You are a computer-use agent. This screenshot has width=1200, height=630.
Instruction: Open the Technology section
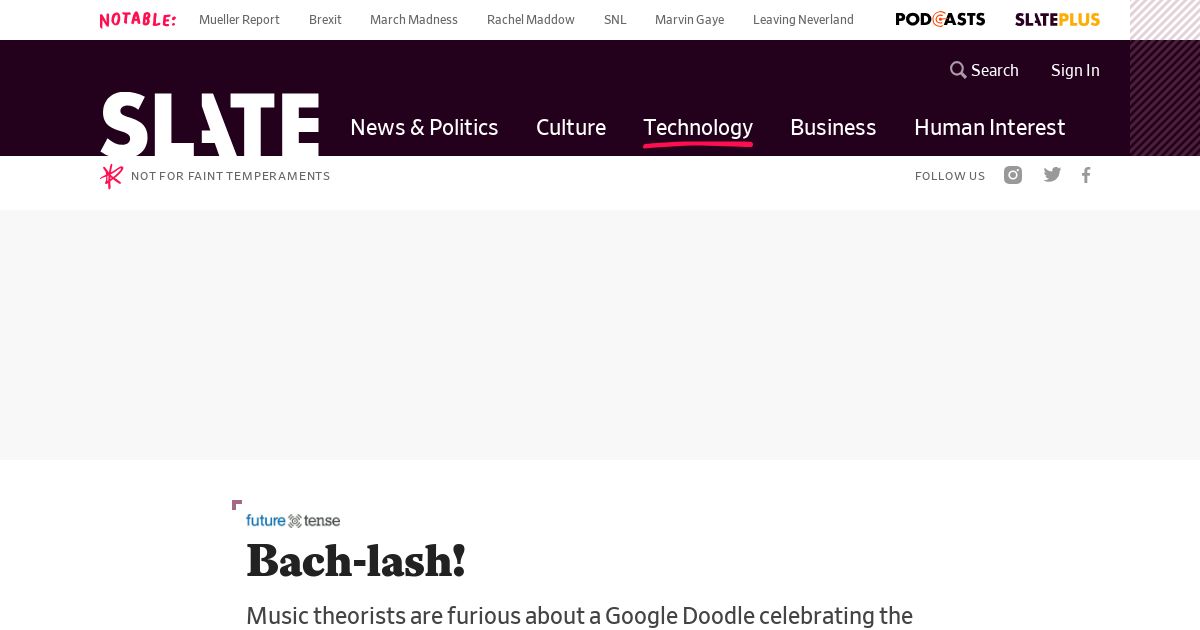pos(698,128)
